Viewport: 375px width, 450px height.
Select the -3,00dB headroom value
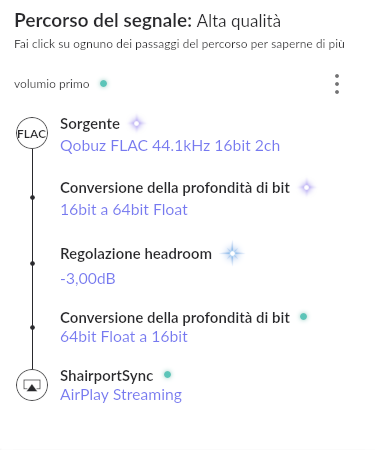88,279
